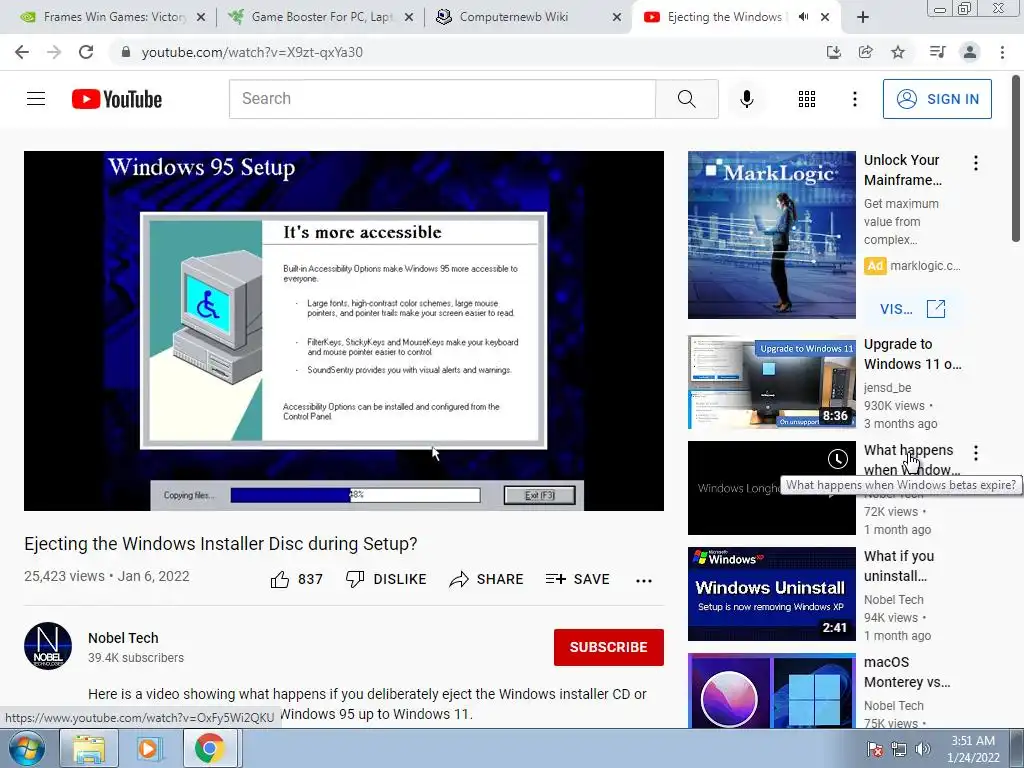Open Chrome three-dot menu

(x=1002, y=52)
